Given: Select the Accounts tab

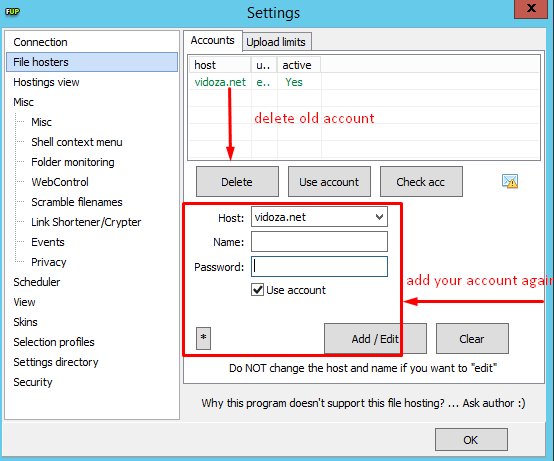Looking at the screenshot, I should click(212, 41).
